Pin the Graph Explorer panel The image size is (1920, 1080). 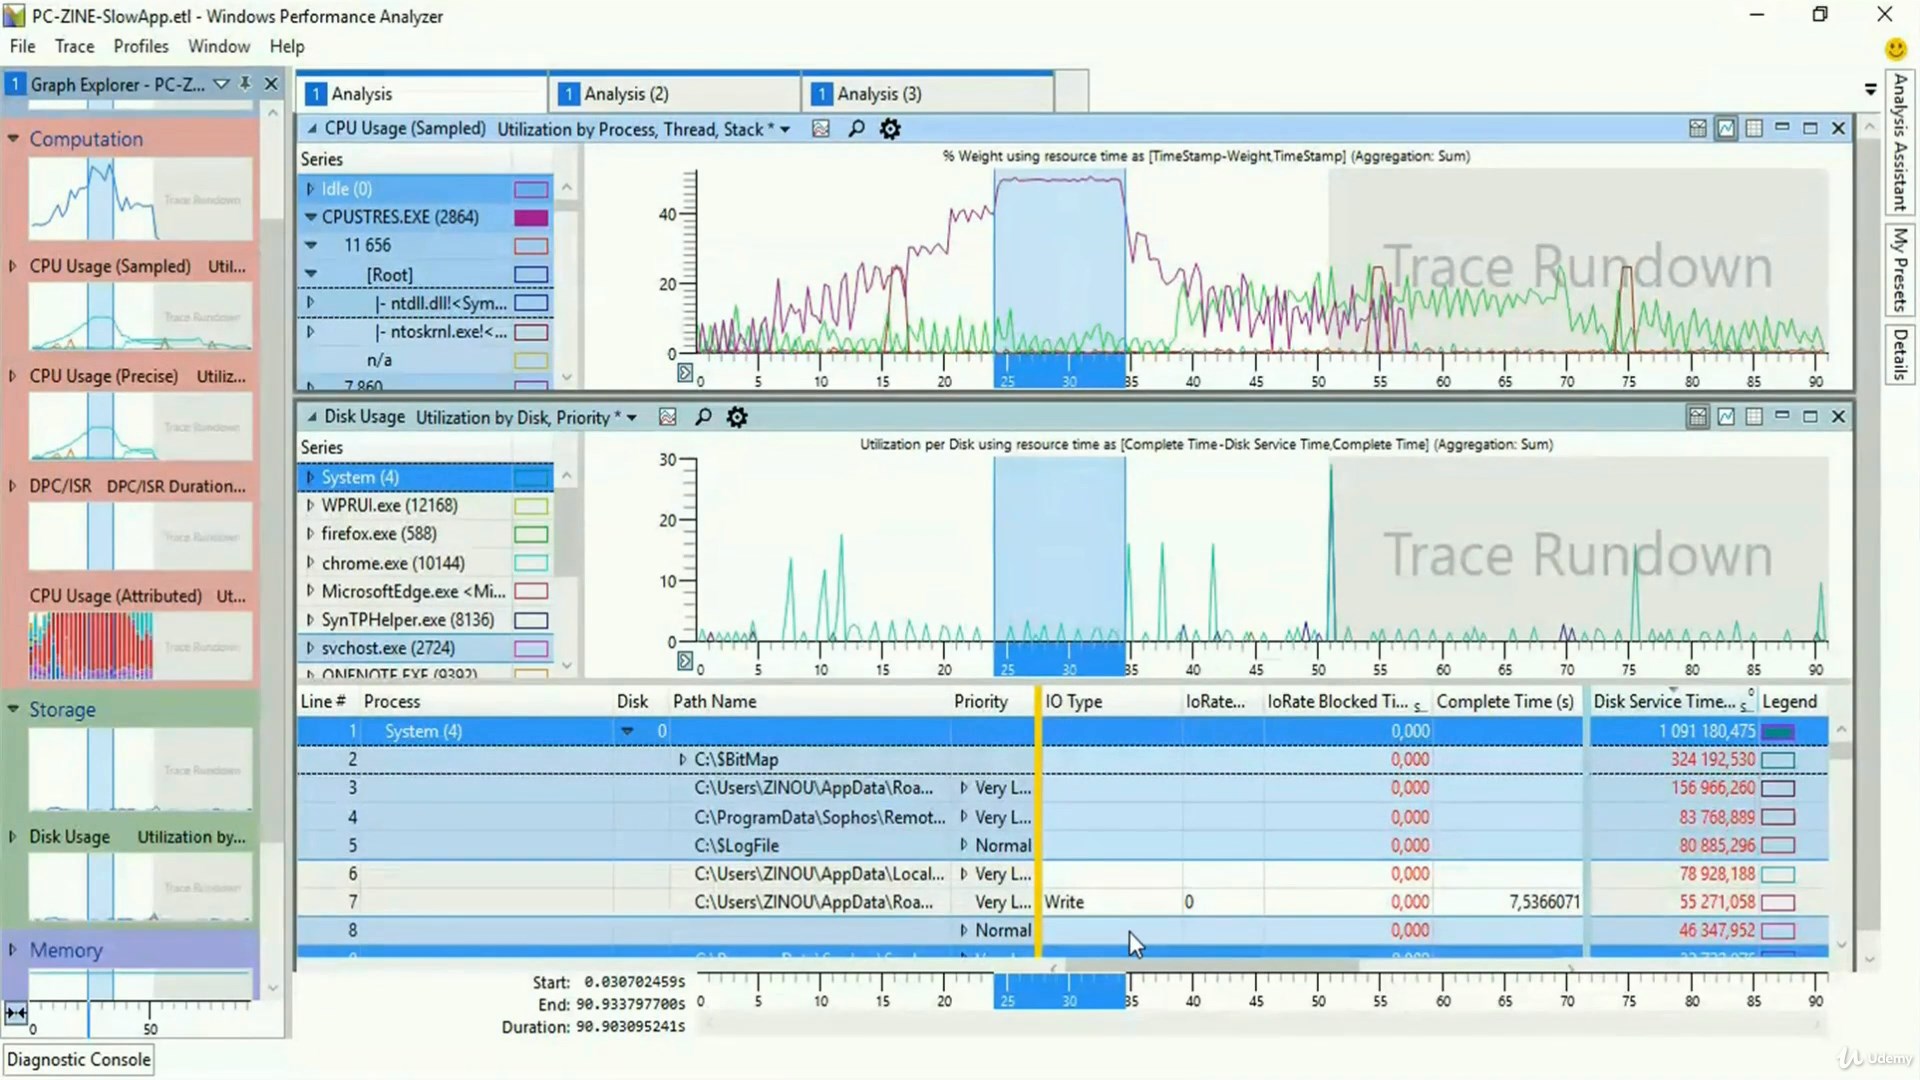[x=246, y=84]
